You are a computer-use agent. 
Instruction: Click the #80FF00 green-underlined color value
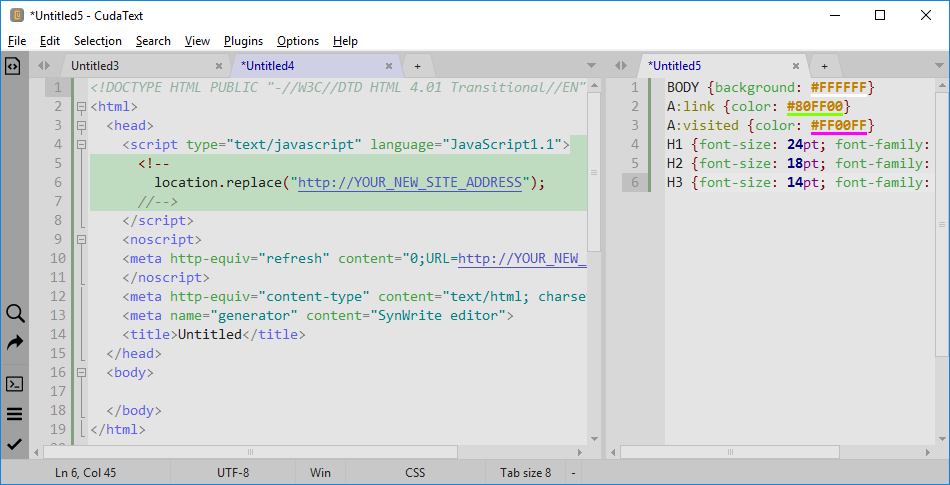click(815, 107)
